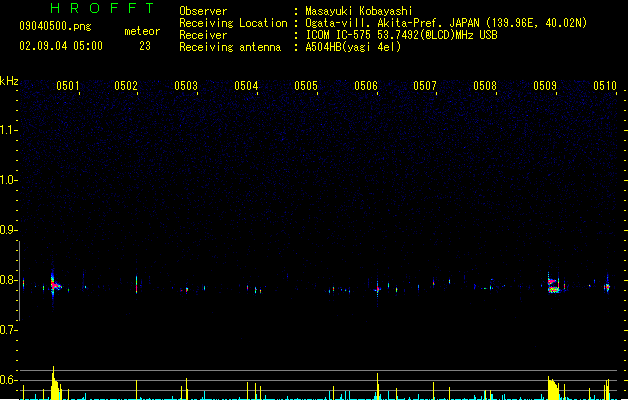Click the 0.9 kHz axis label
This screenshot has width=629, height=400.
(7, 230)
